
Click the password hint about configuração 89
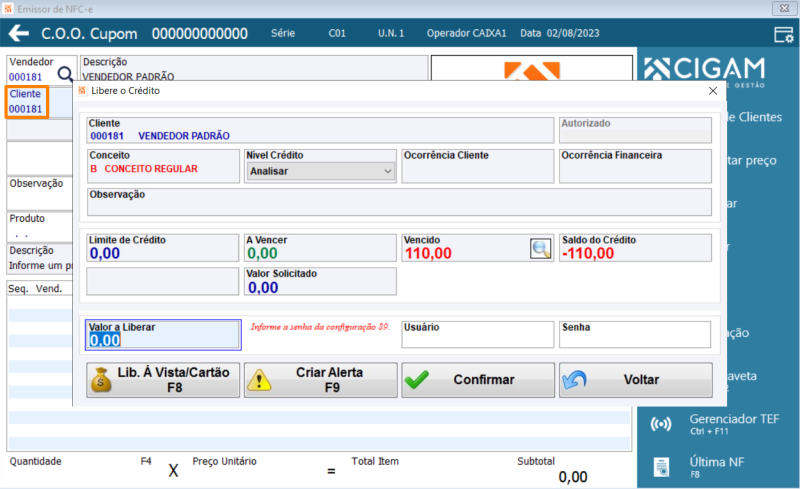319,327
